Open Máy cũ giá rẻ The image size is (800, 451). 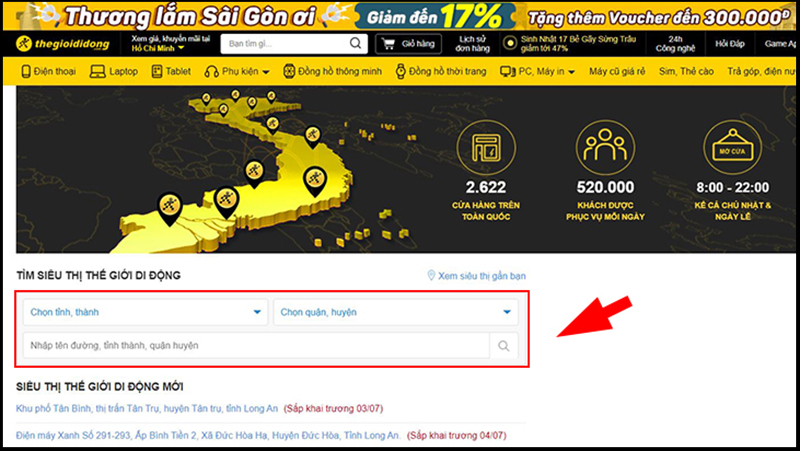point(617,71)
